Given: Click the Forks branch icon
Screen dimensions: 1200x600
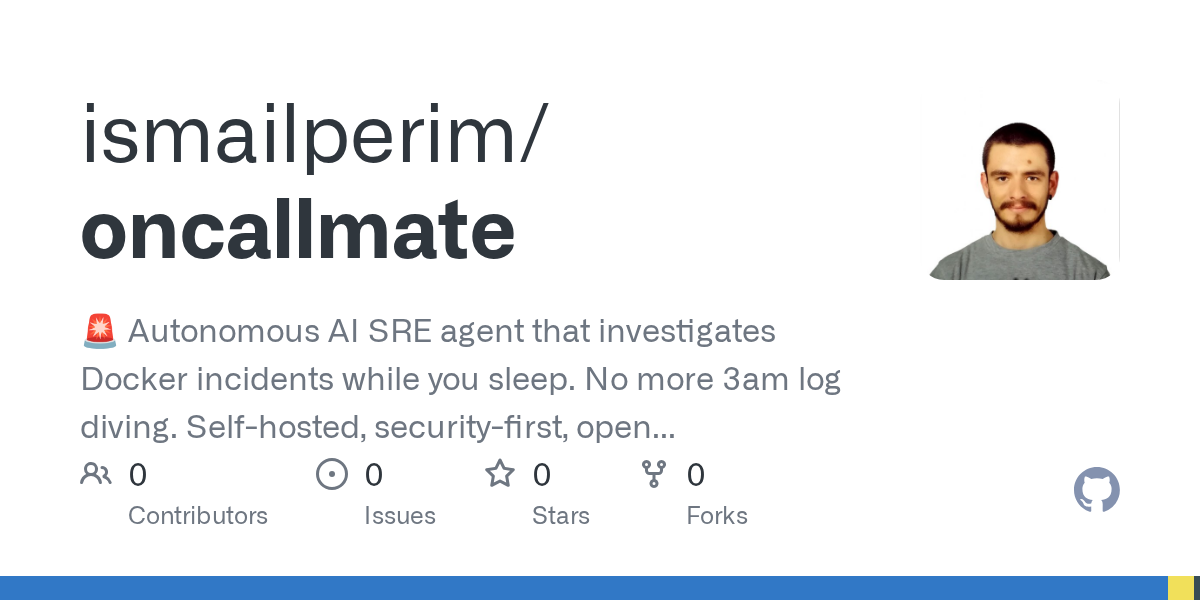Looking at the screenshot, I should [654, 474].
